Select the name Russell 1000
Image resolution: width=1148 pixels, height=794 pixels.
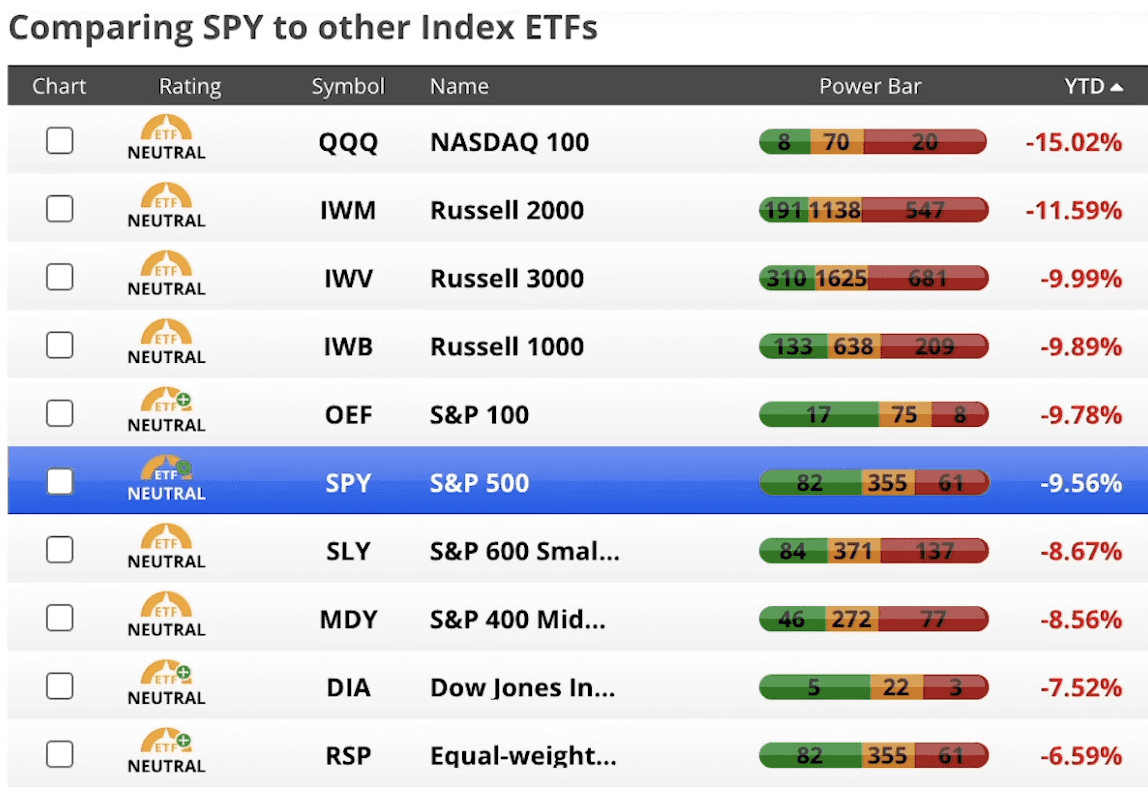(x=507, y=346)
